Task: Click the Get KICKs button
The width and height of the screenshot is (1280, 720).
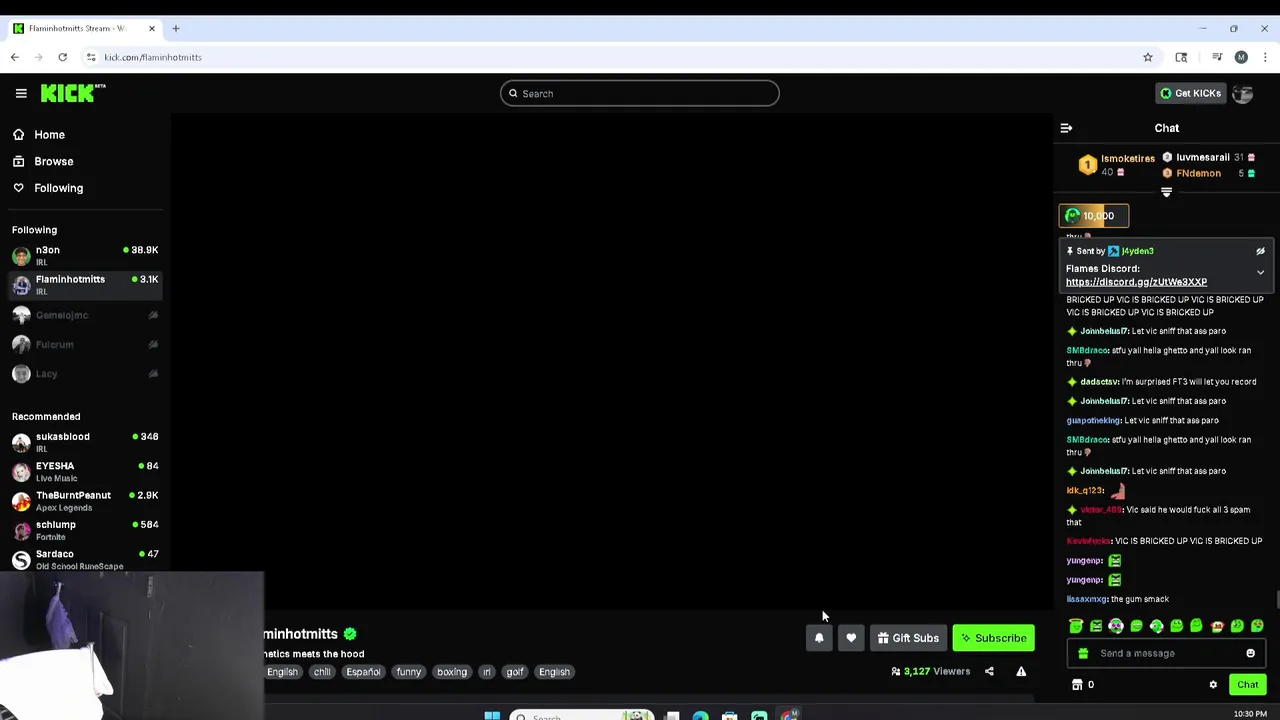Action: [1190, 93]
